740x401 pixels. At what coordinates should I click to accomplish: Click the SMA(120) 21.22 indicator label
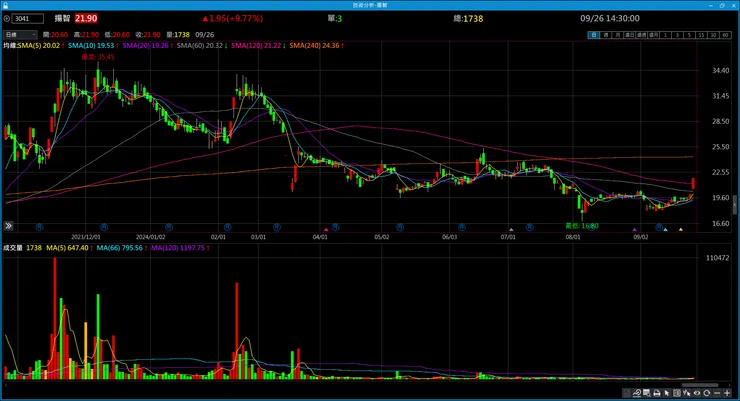click(x=256, y=46)
